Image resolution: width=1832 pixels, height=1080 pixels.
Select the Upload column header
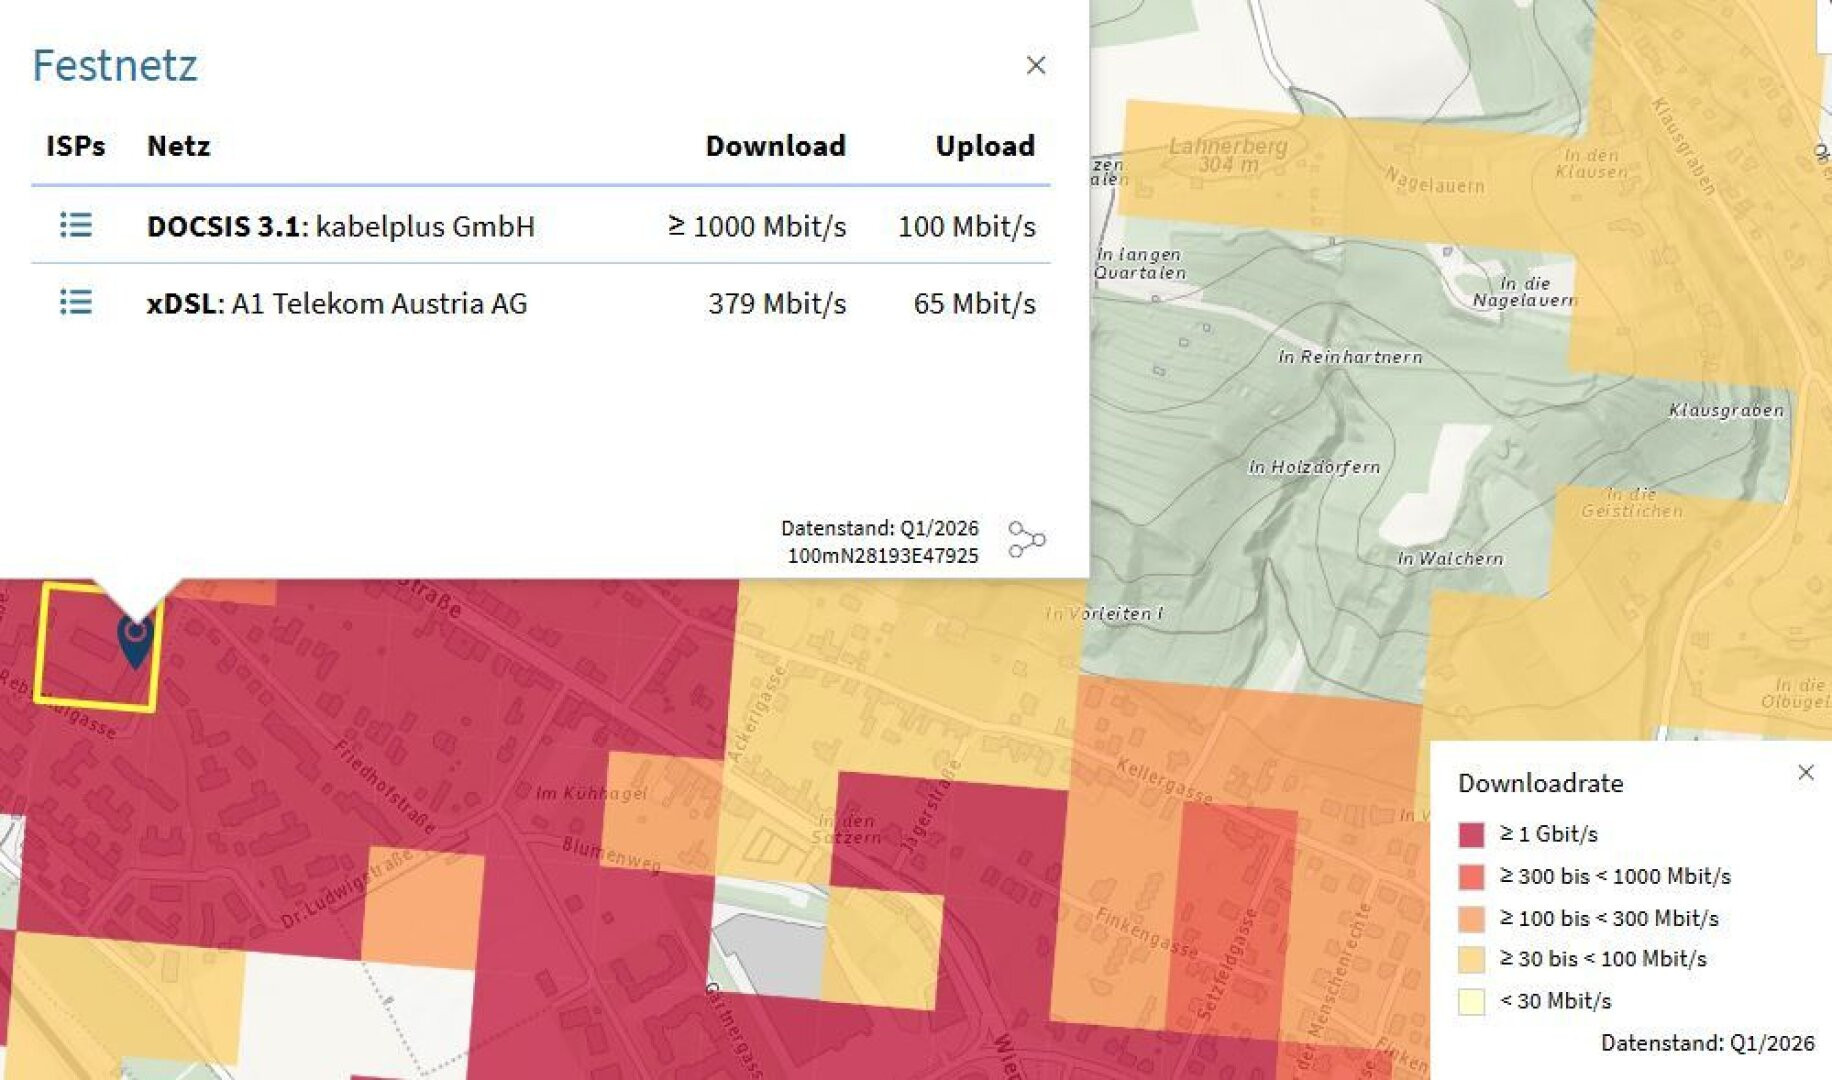click(985, 146)
